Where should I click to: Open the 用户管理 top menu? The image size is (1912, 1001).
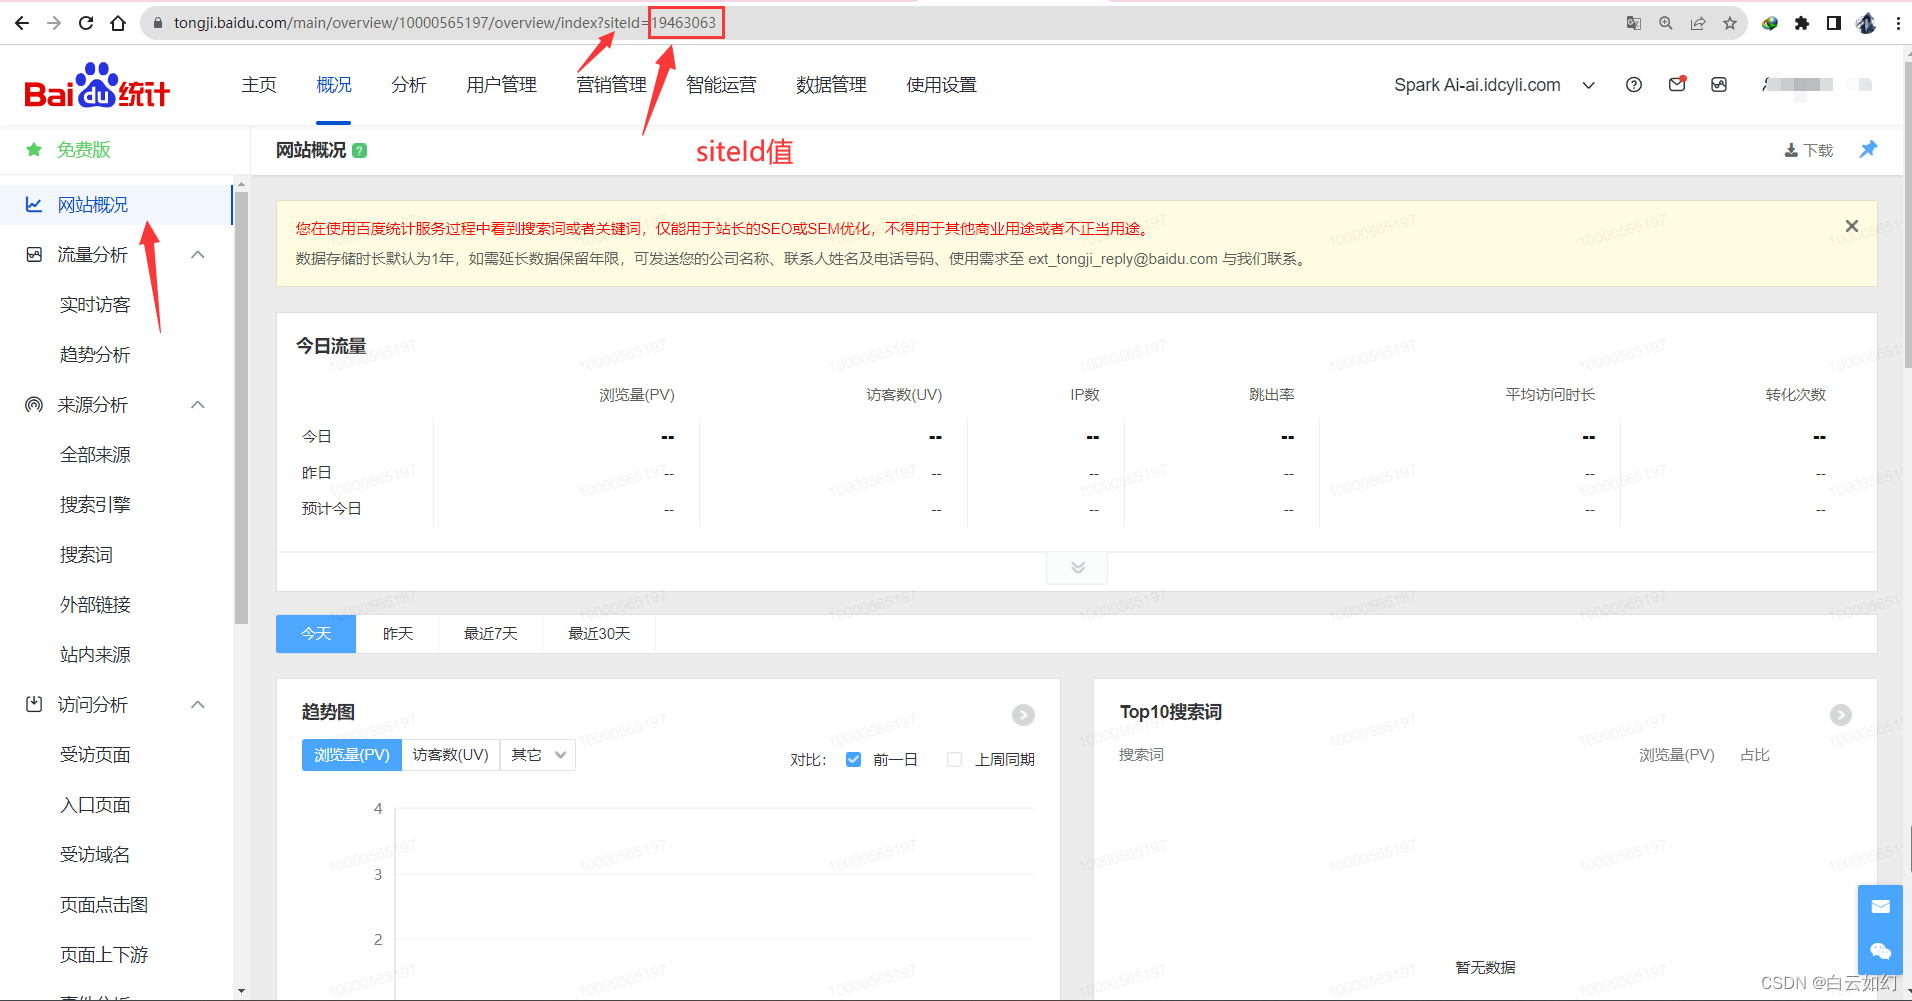(502, 85)
